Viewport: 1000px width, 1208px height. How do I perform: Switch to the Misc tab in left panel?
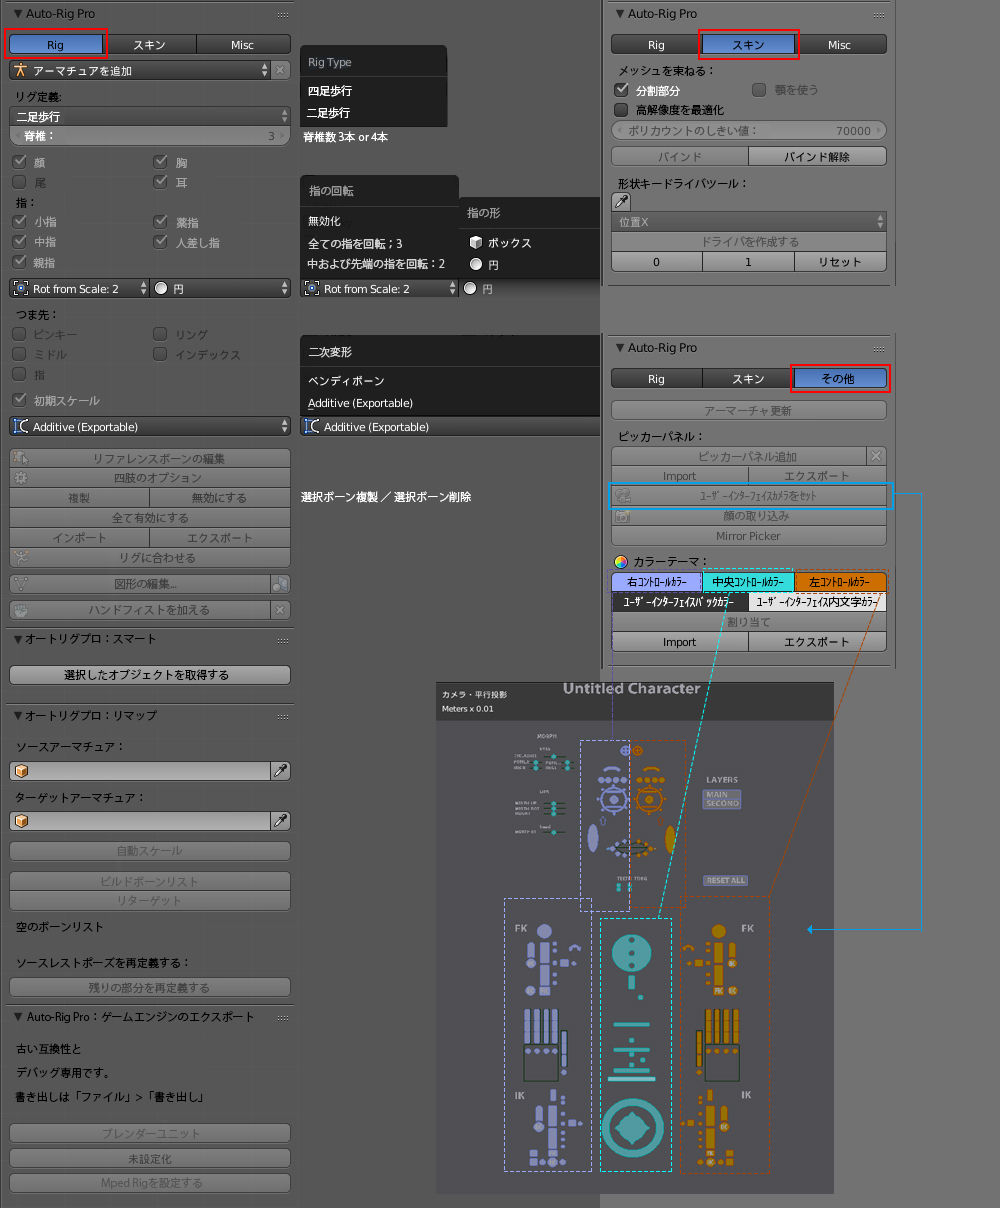coord(242,45)
